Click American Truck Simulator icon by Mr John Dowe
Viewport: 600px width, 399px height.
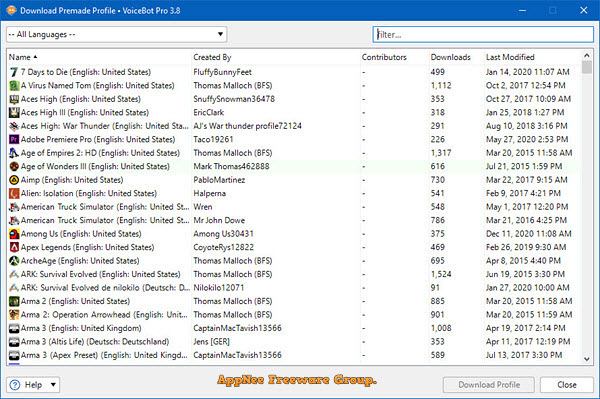[14, 220]
